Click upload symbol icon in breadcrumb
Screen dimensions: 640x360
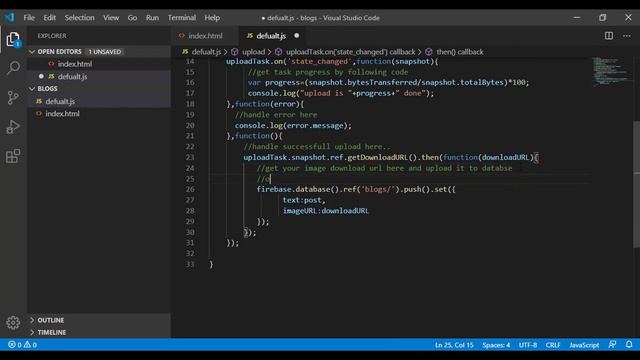point(235,52)
